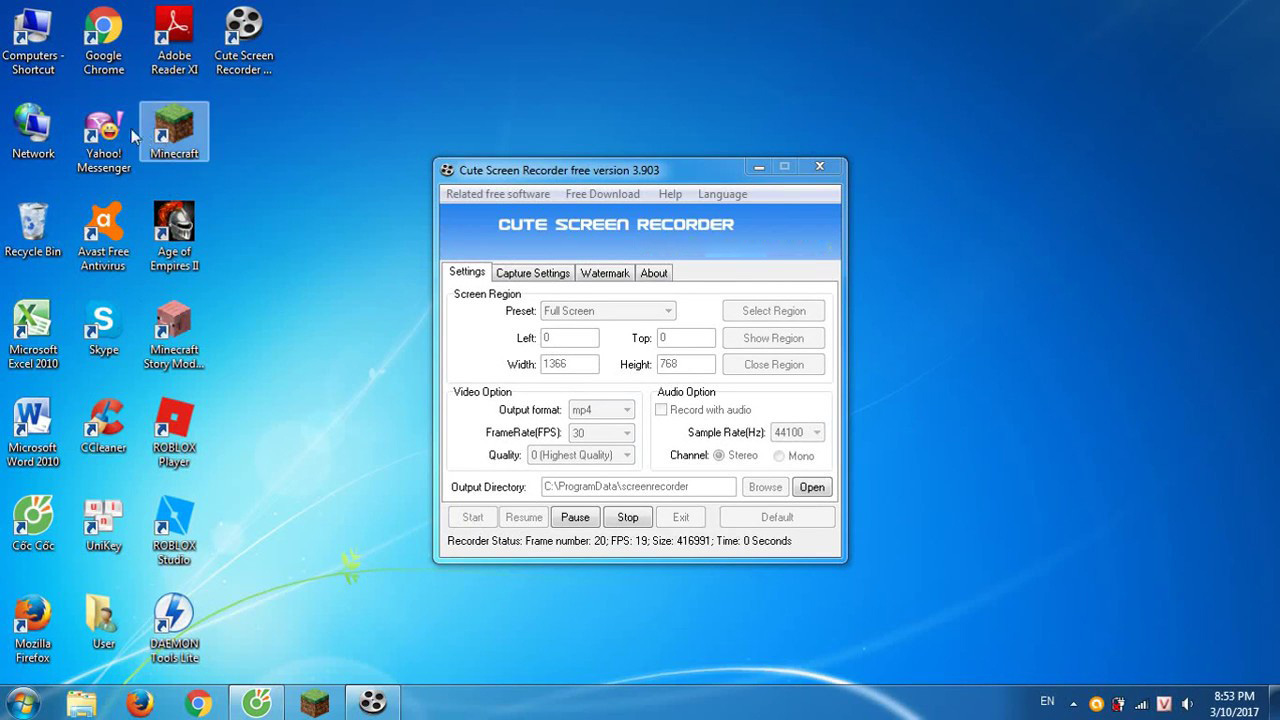Select the Minecraft desktop icon
The image size is (1280, 720).
174,131
